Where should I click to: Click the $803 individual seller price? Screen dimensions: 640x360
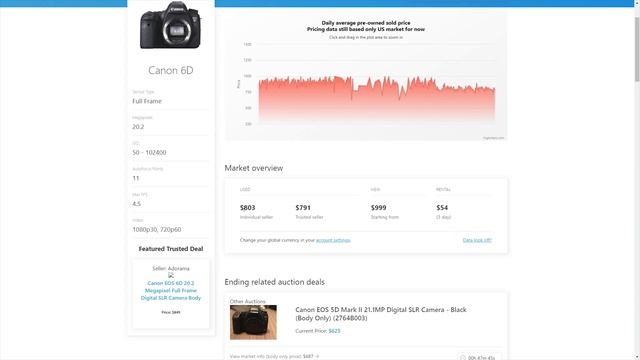247,207
